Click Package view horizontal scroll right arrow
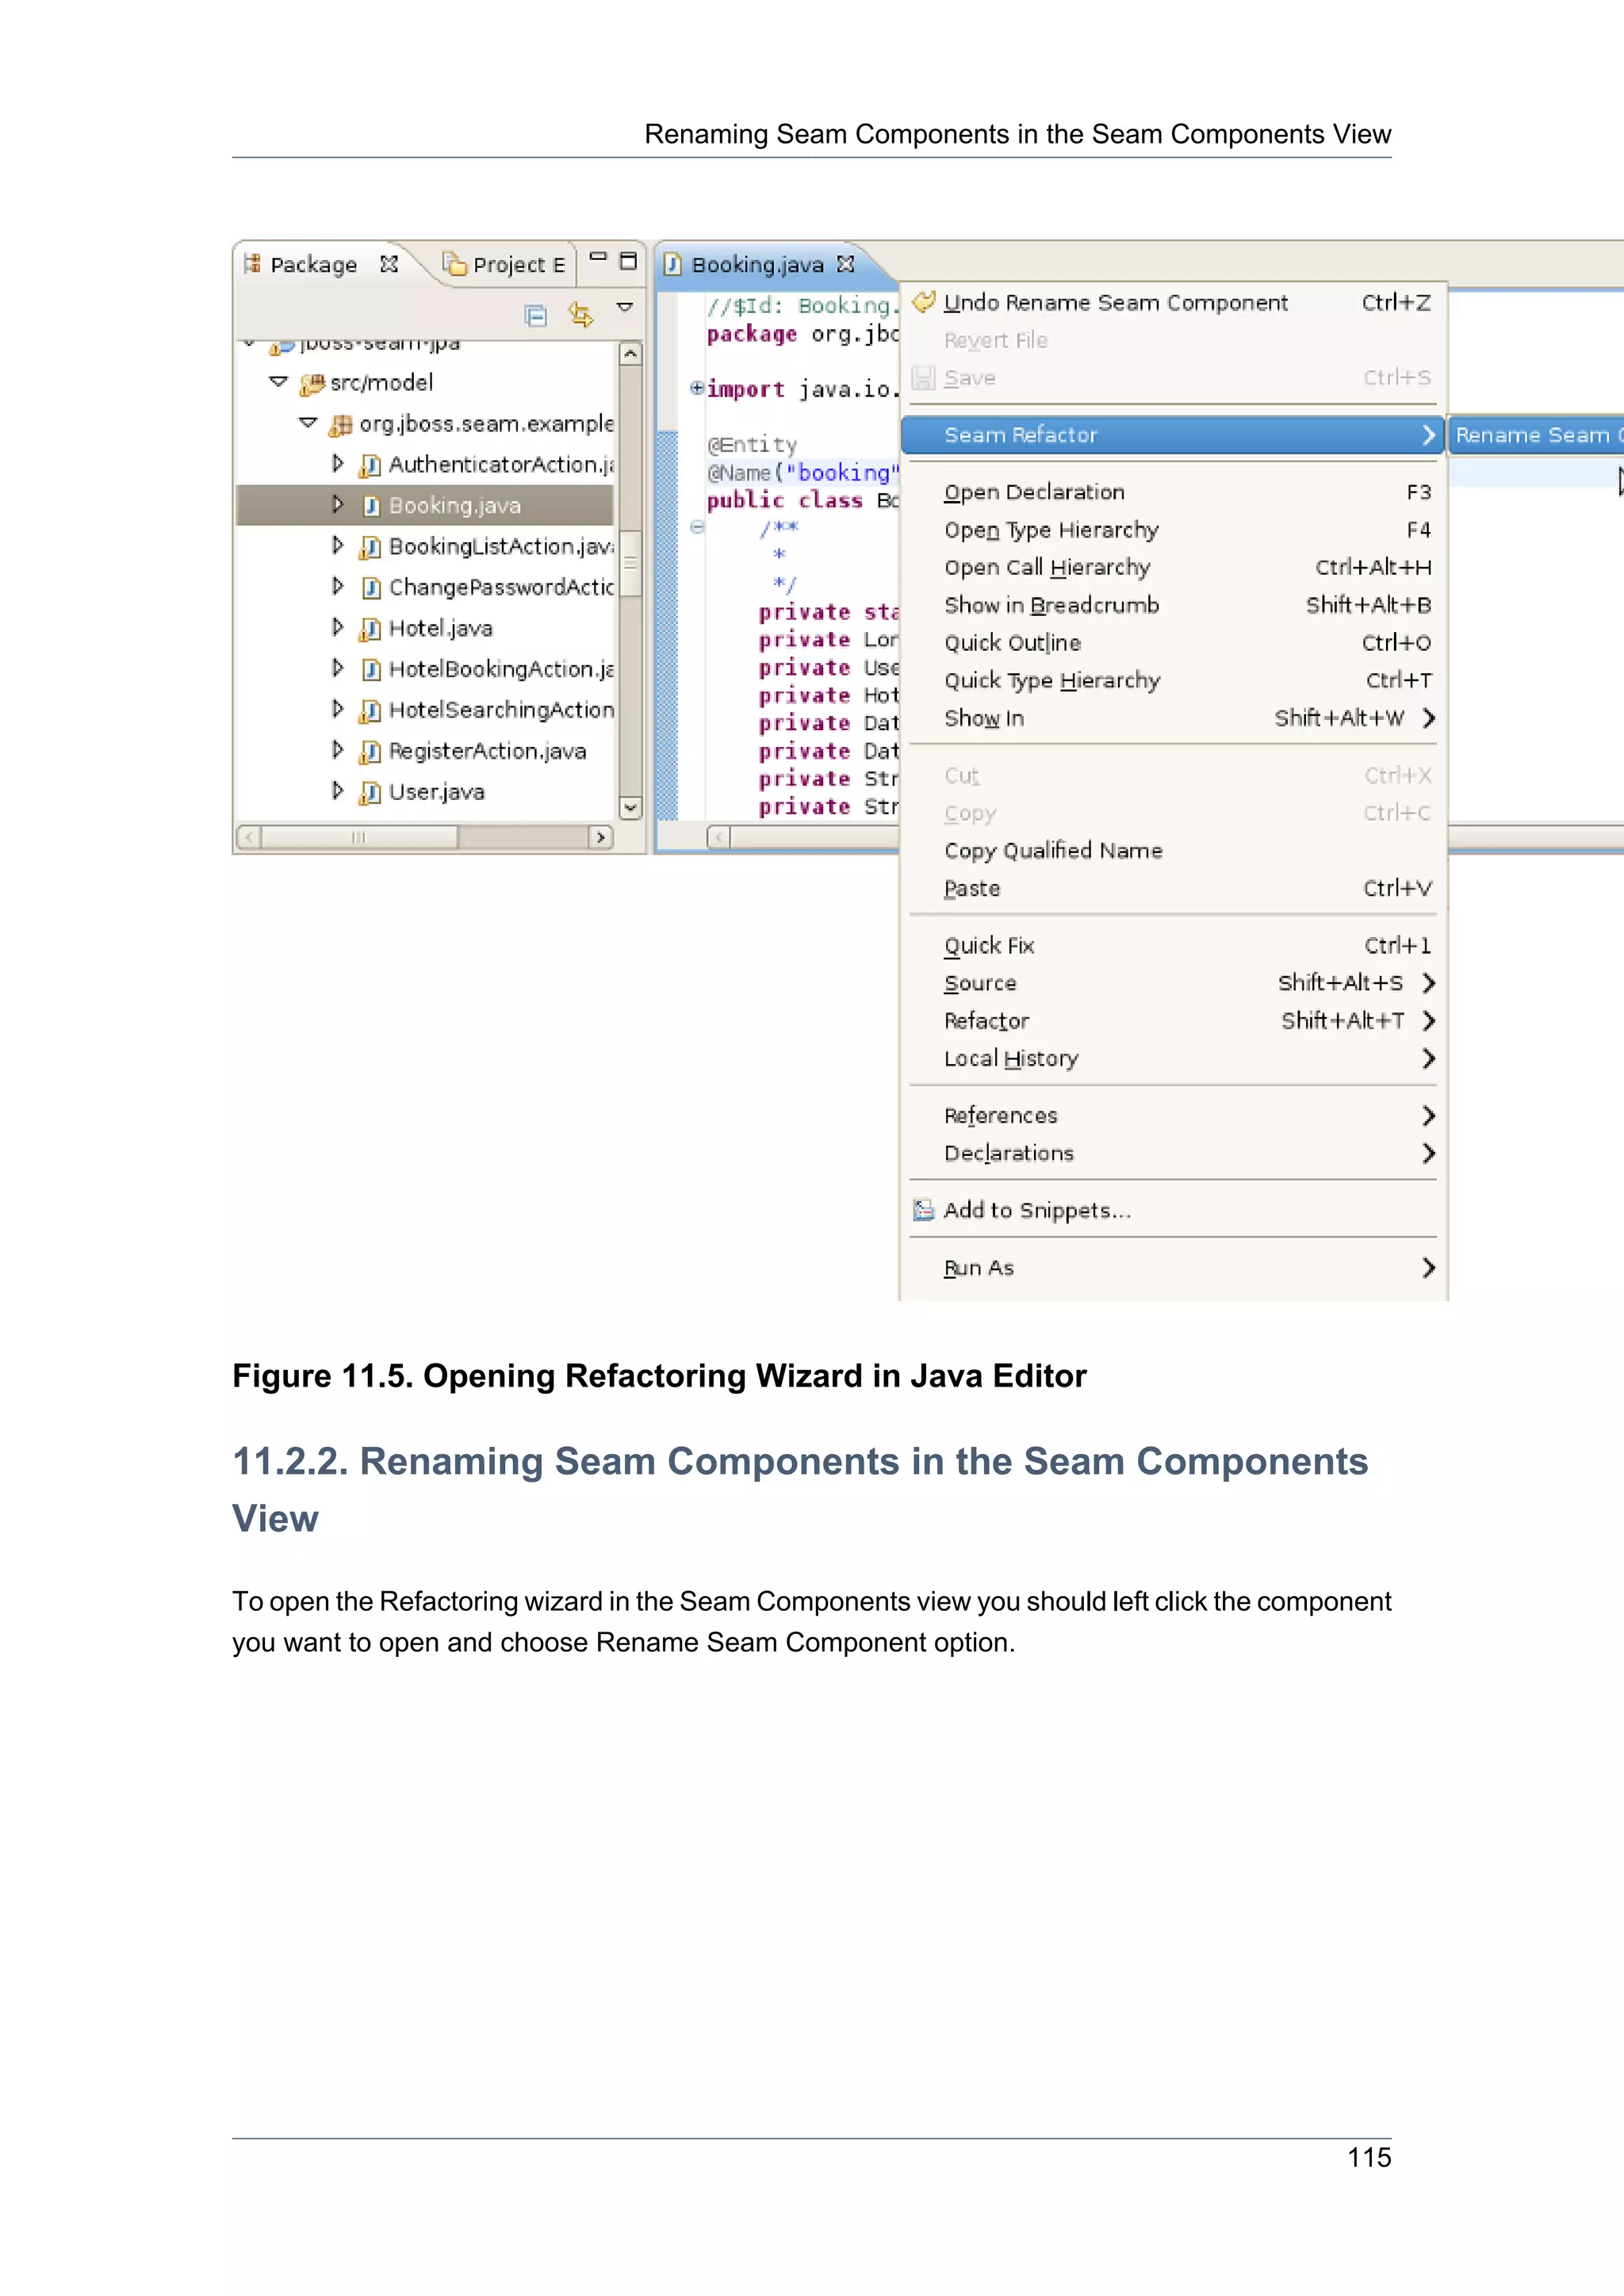Image resolution: width=1624 pixels, height=2296 pixels. point(600,837)
